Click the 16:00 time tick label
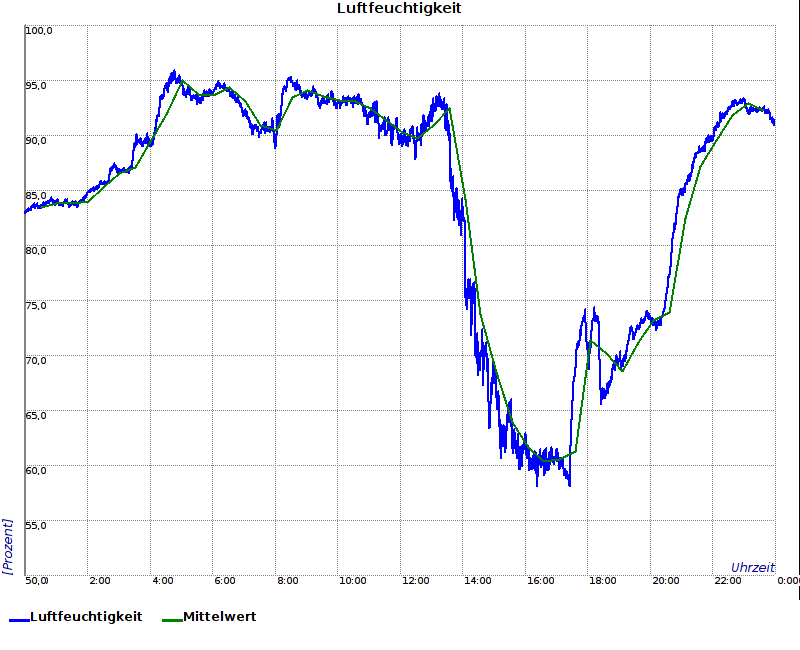The height and width of the screenshot is (650, 800). [x=540, y=581]
